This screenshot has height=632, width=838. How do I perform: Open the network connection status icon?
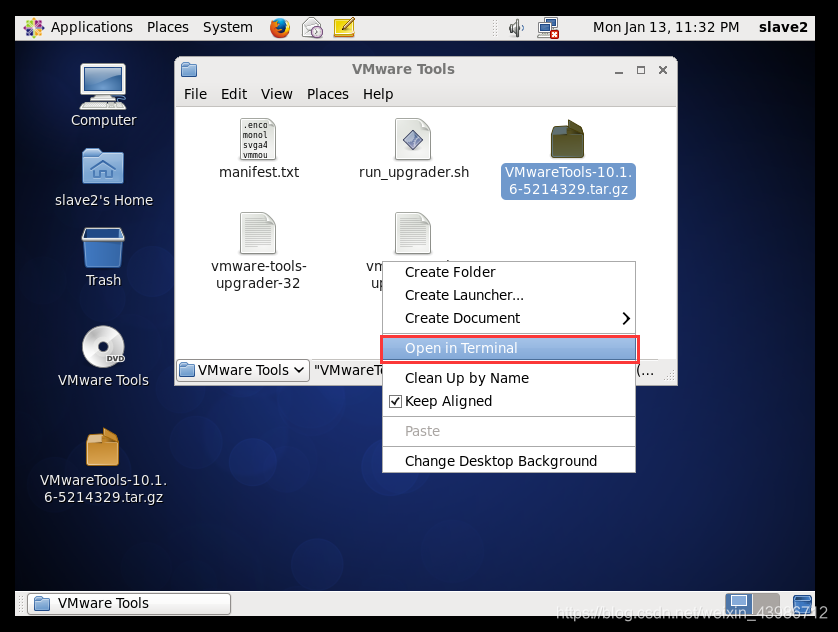tap(548, 28)
